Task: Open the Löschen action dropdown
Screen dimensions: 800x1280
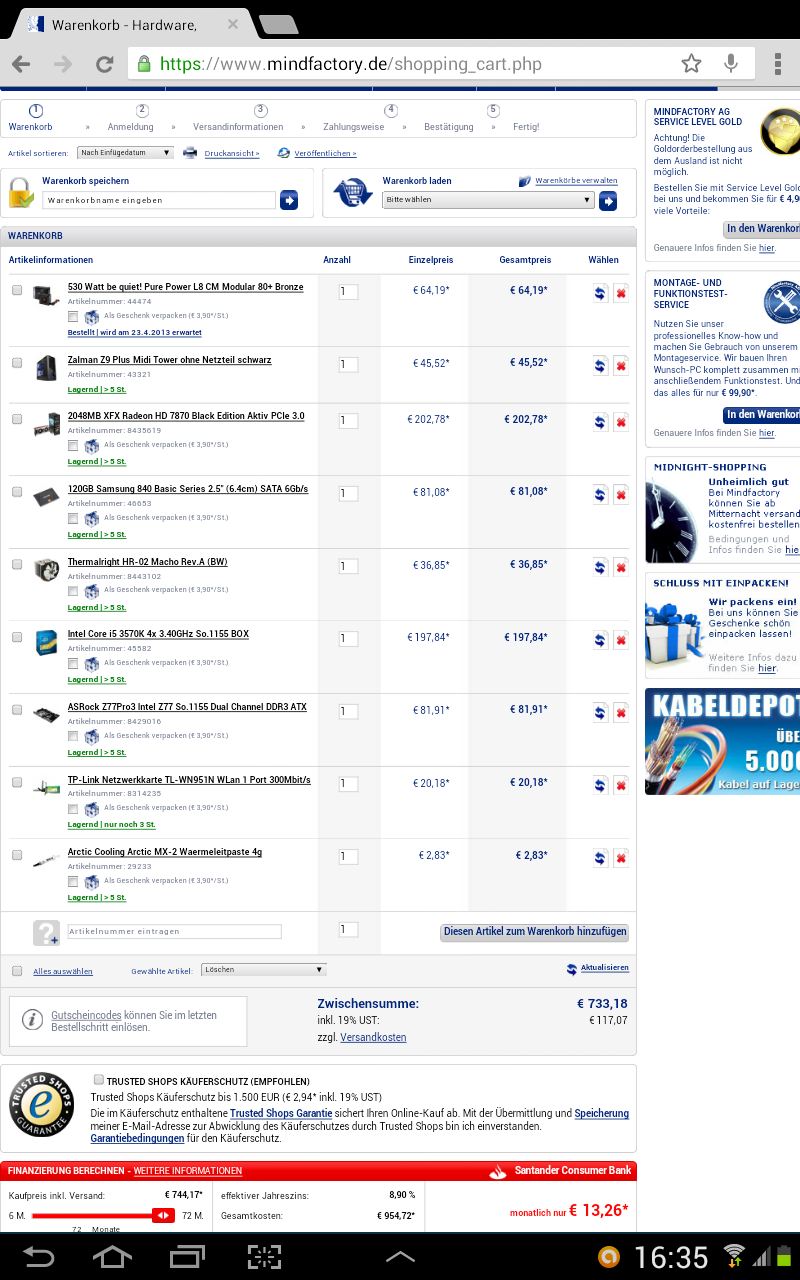Action: pos(264,970)
